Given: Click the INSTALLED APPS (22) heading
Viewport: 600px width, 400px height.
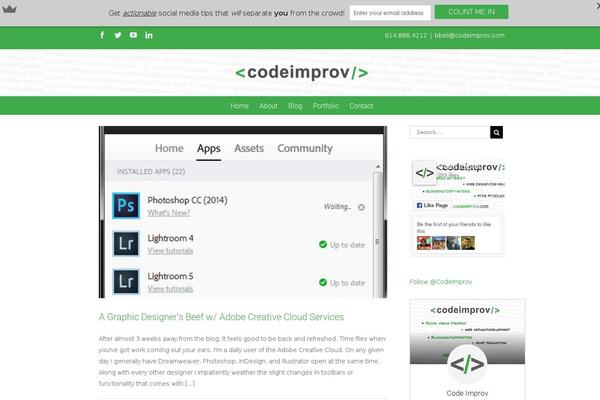Looking at the screenshot, I should 151,171.
